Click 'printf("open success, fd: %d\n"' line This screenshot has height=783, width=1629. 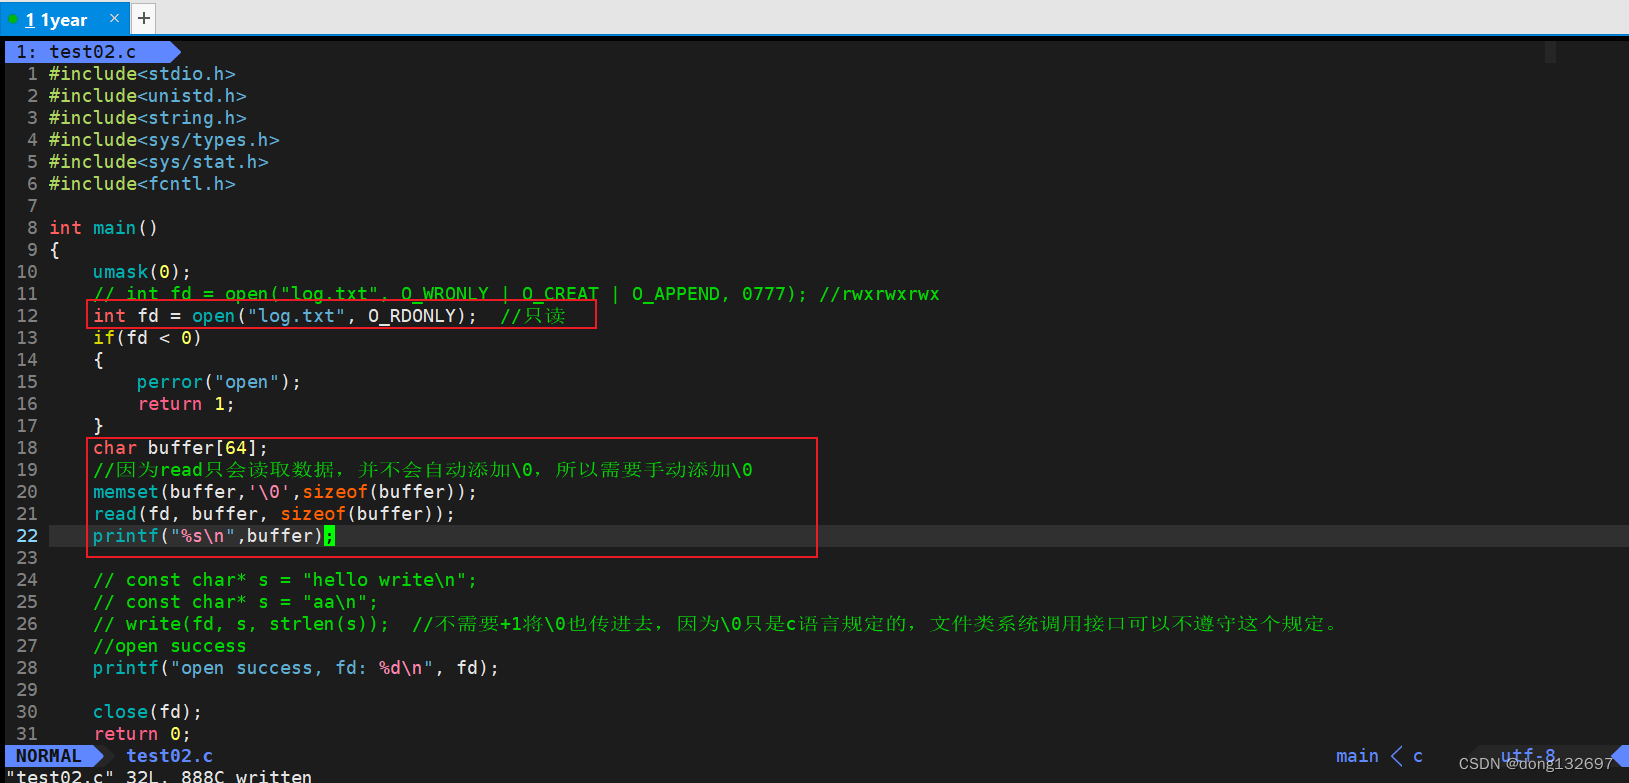(x=296, y=668)
